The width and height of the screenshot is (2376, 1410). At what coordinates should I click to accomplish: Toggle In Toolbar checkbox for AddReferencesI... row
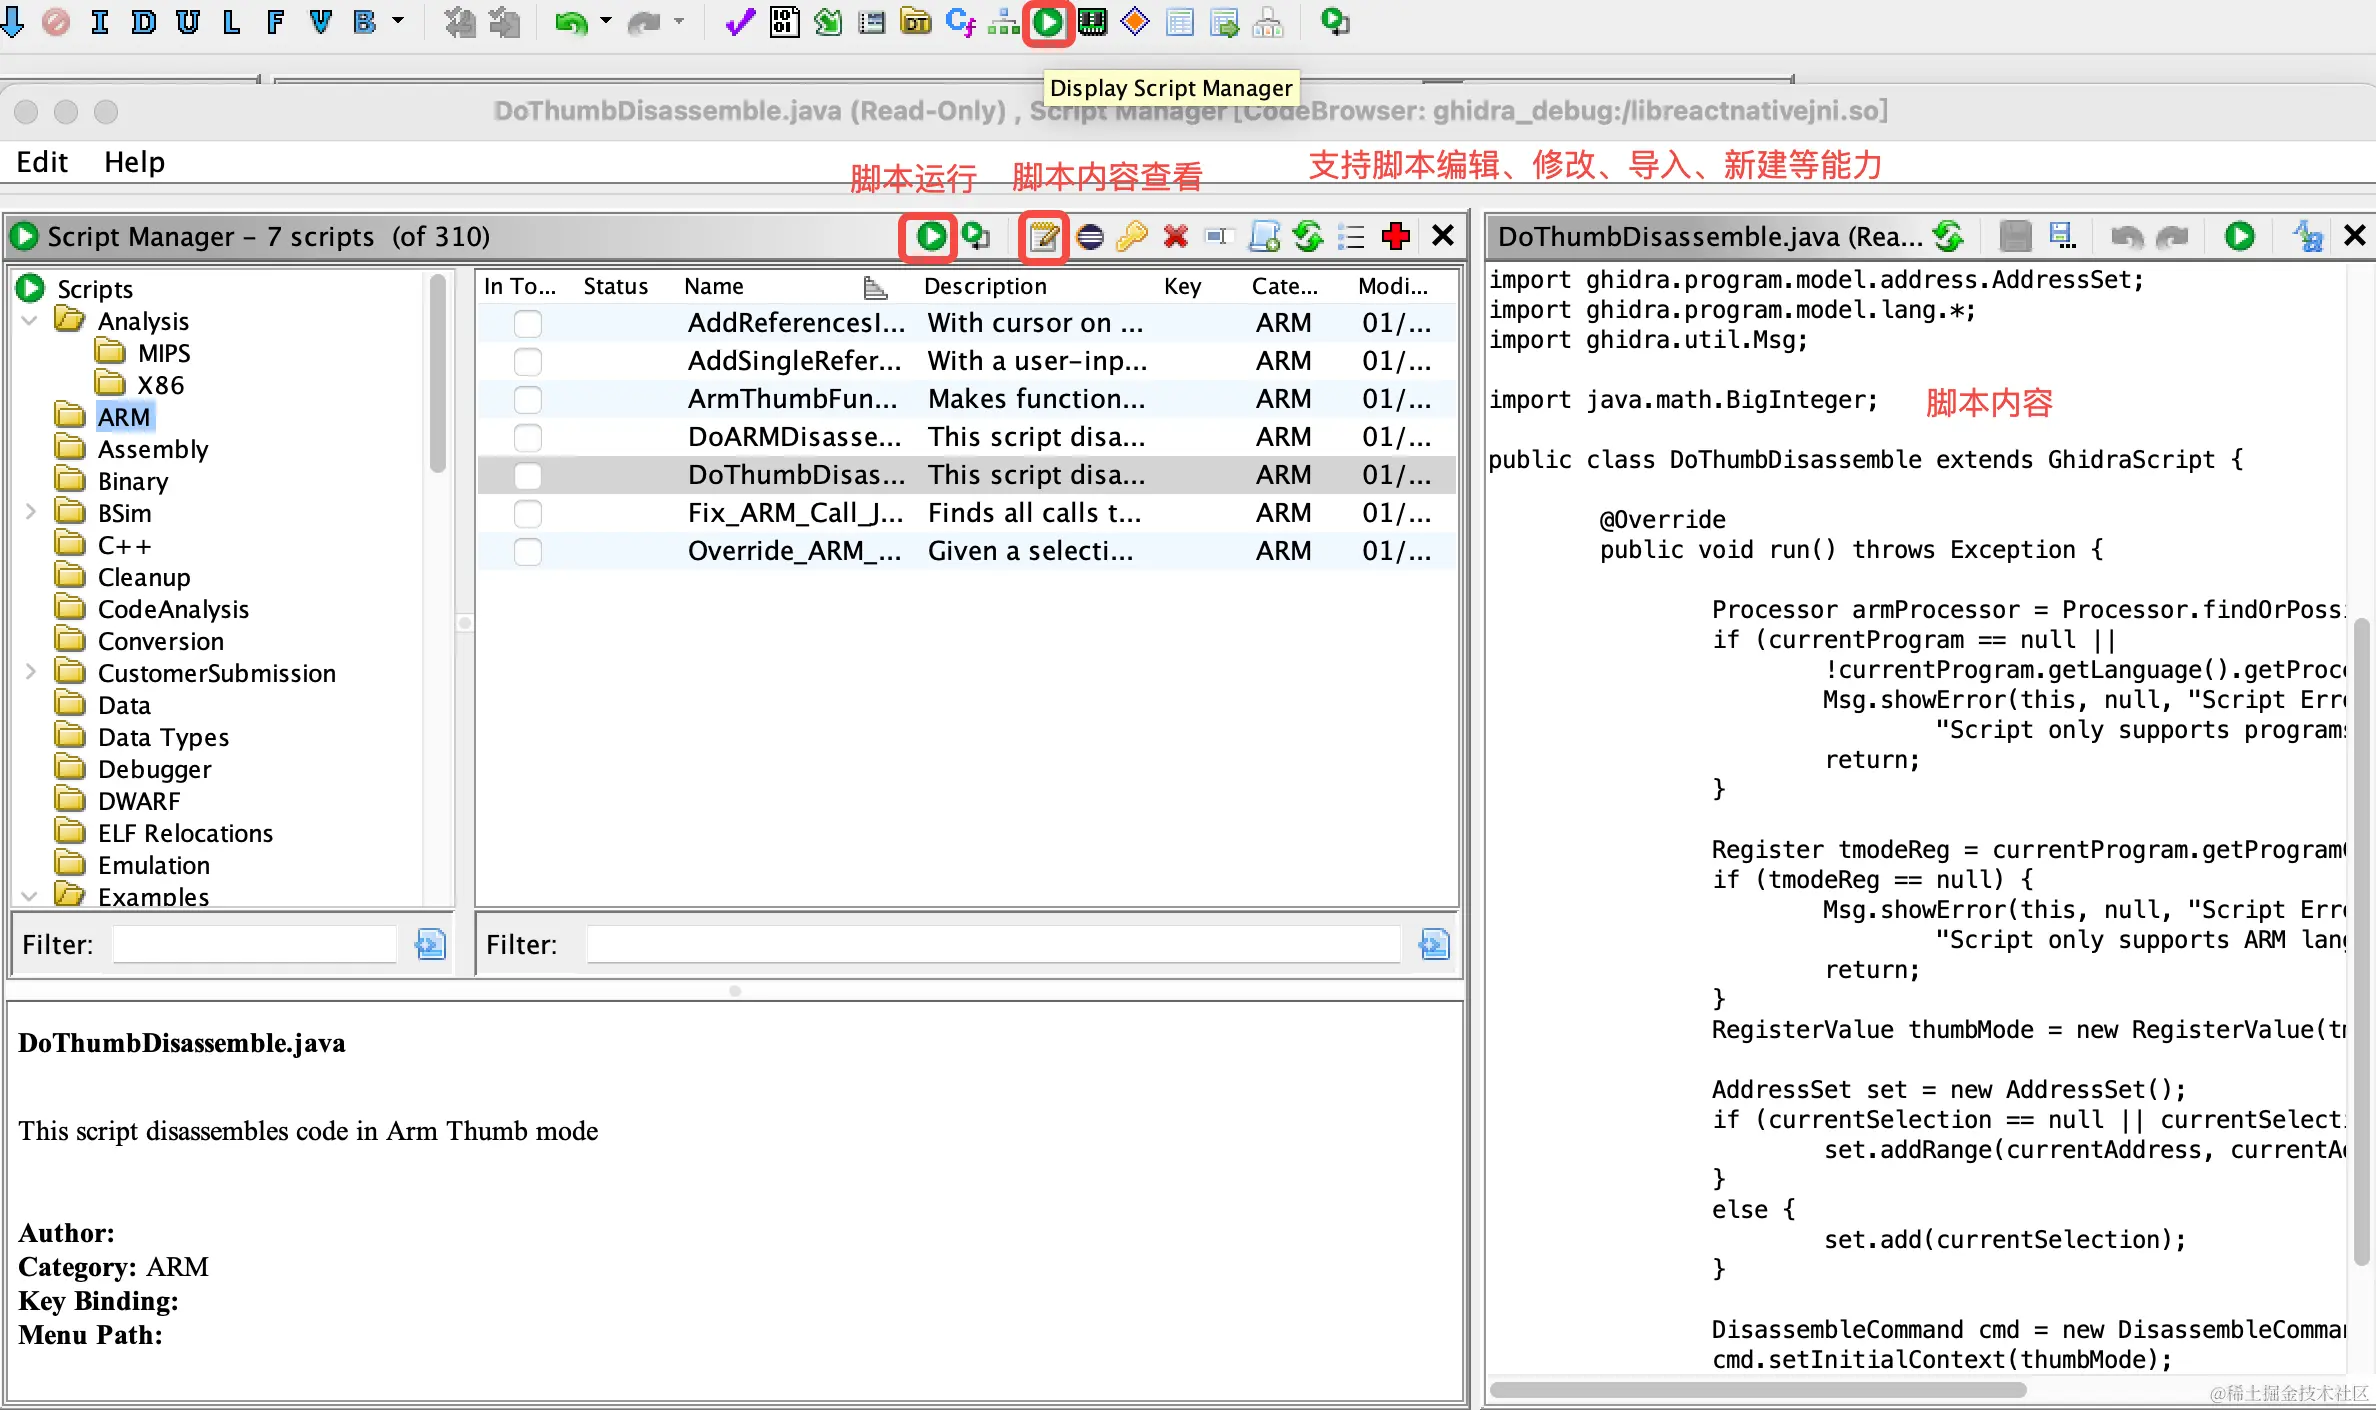[527, 323]
